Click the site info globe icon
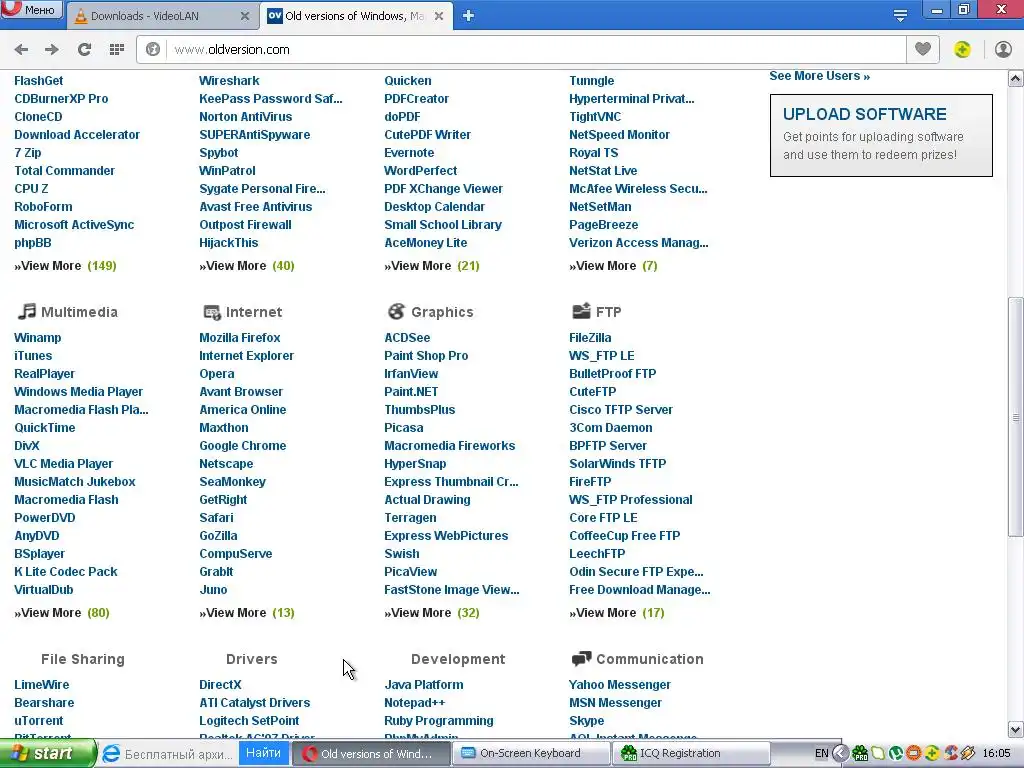 [x=153, y=50]
